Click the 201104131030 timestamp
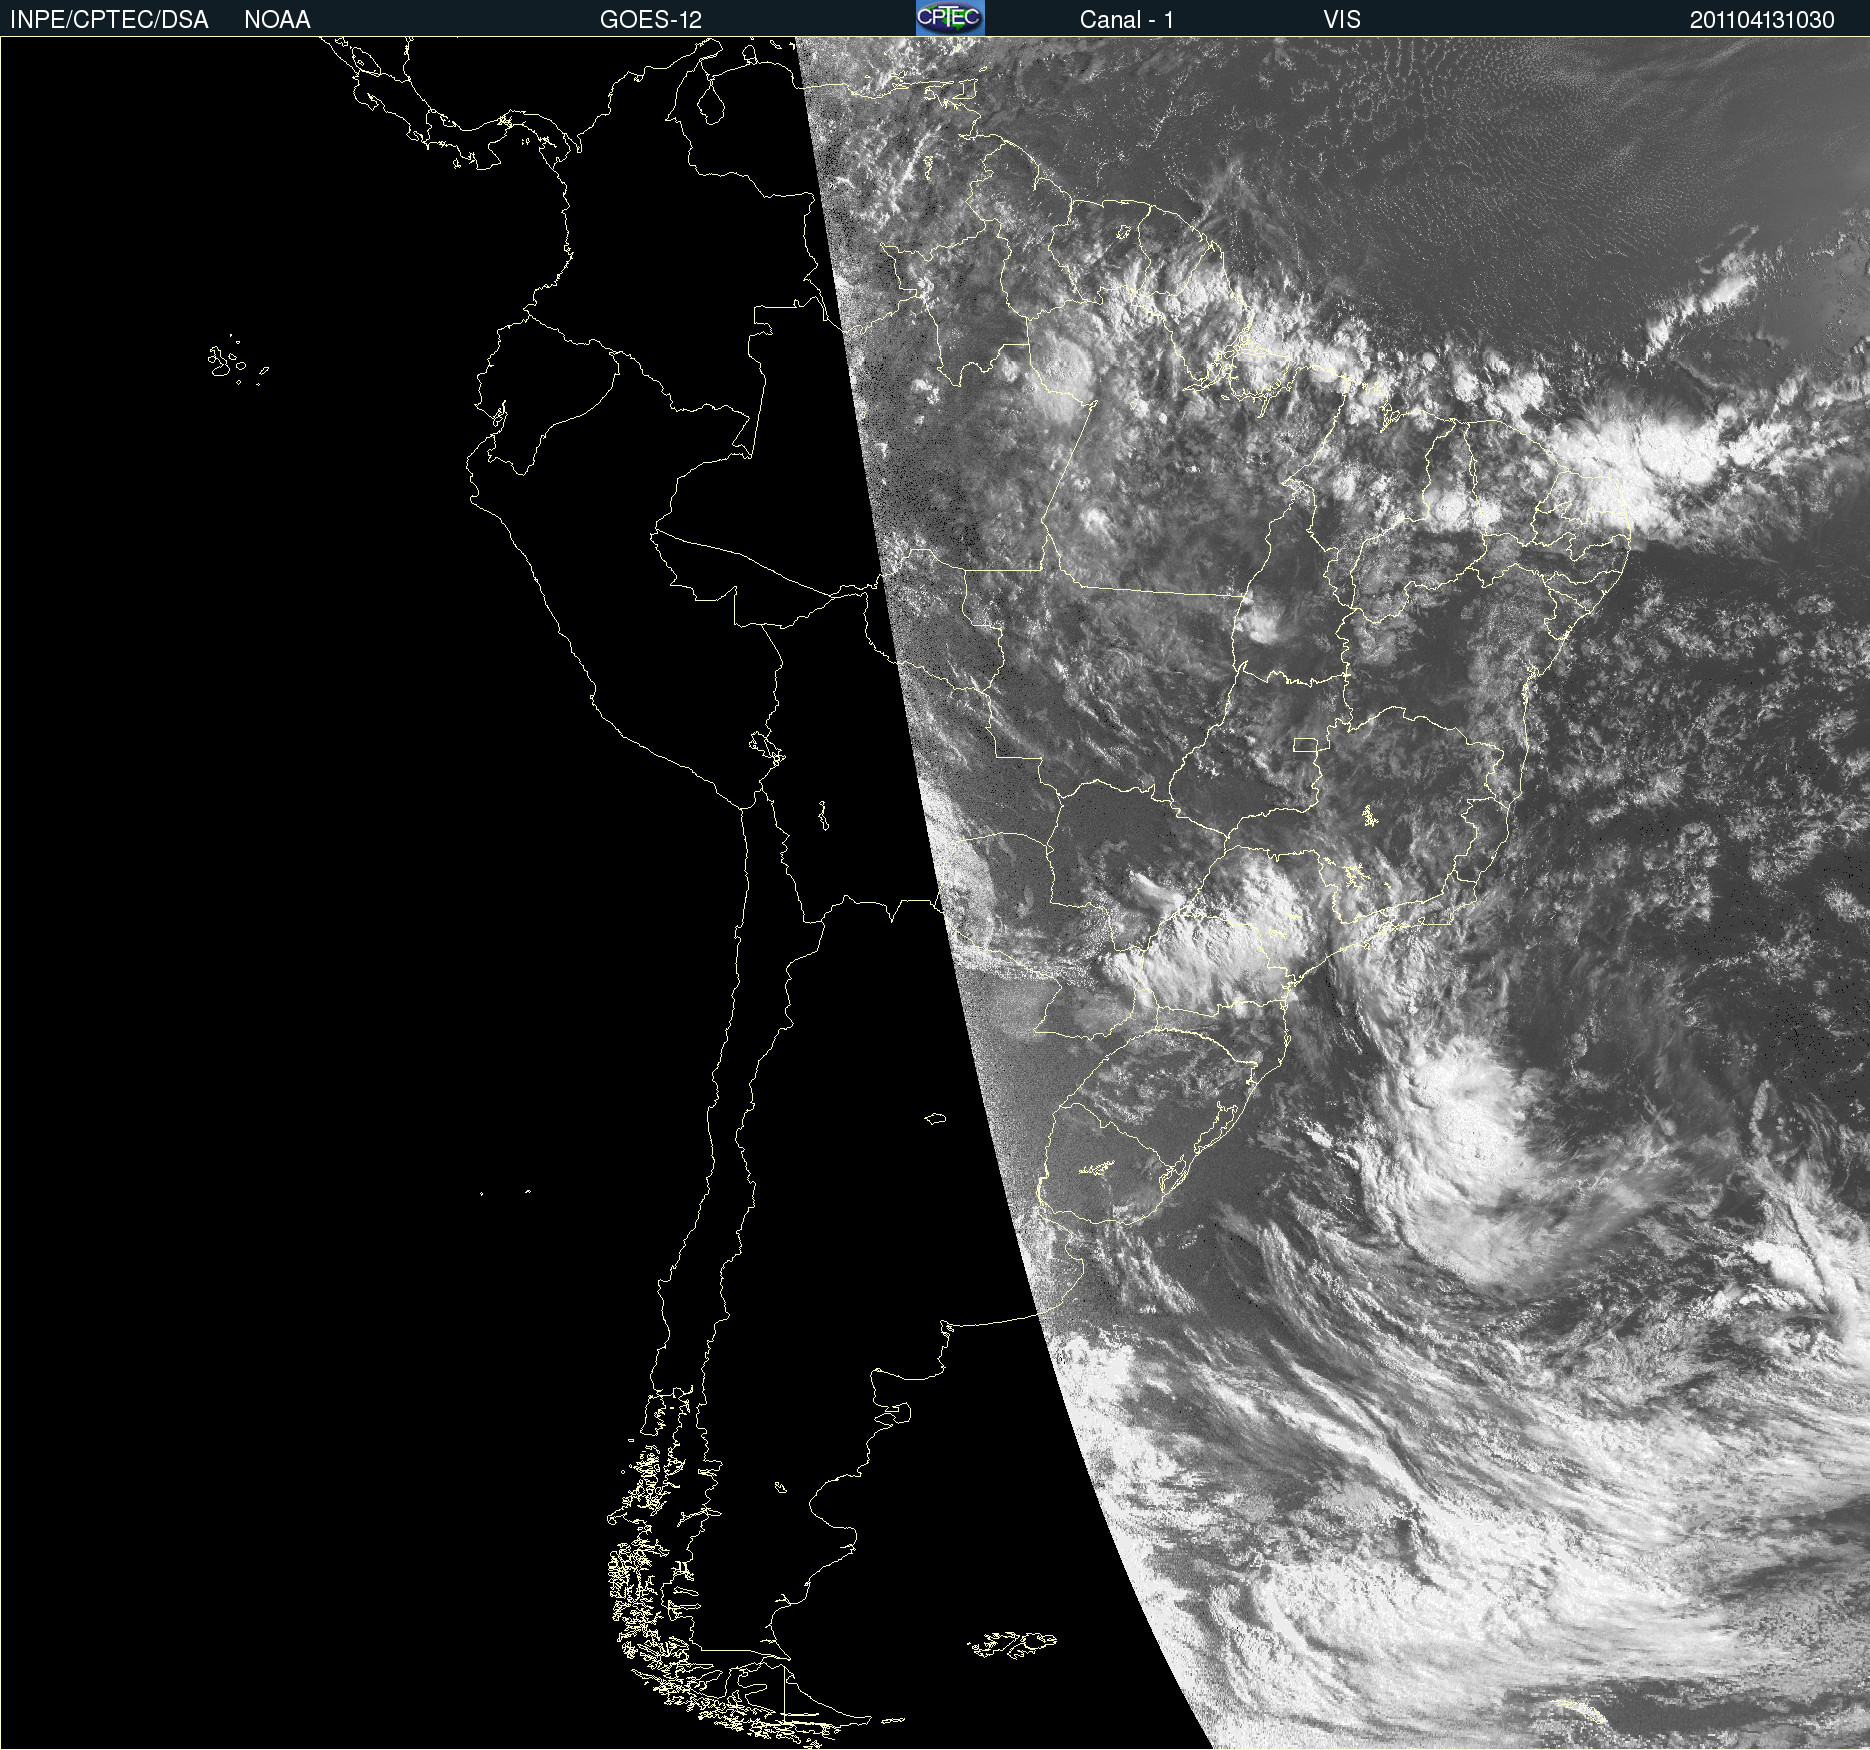Screen dimensions: 1870x1750 point(1762,20)
